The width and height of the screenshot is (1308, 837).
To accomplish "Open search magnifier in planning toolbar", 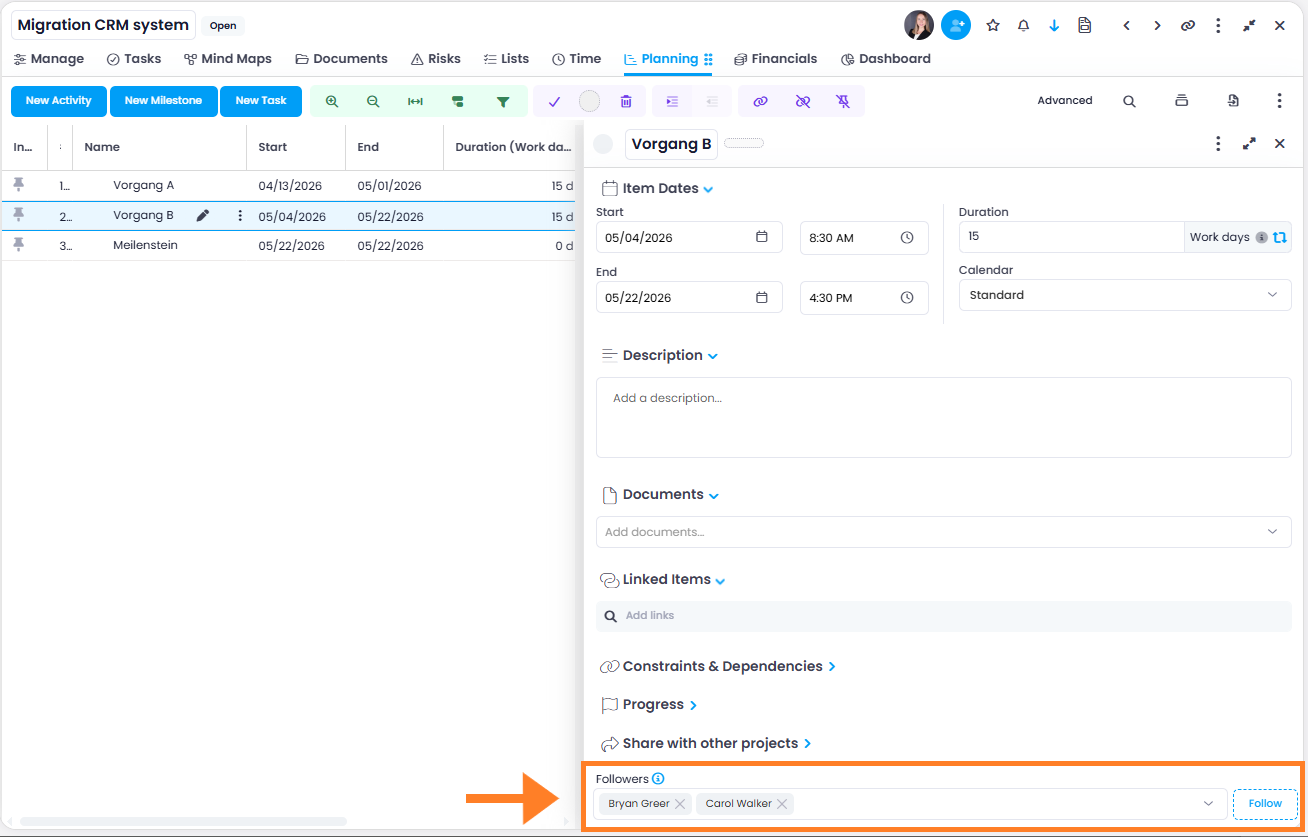I will pos(1129,101).
